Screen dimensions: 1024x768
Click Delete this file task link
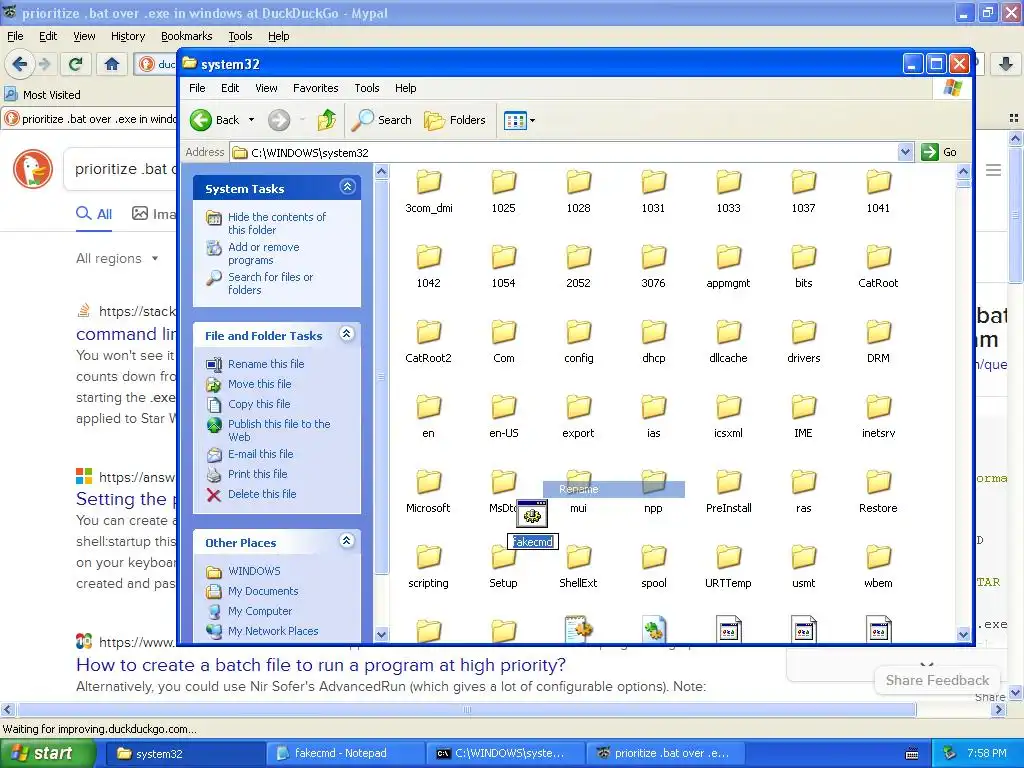[x=262, y=494]
